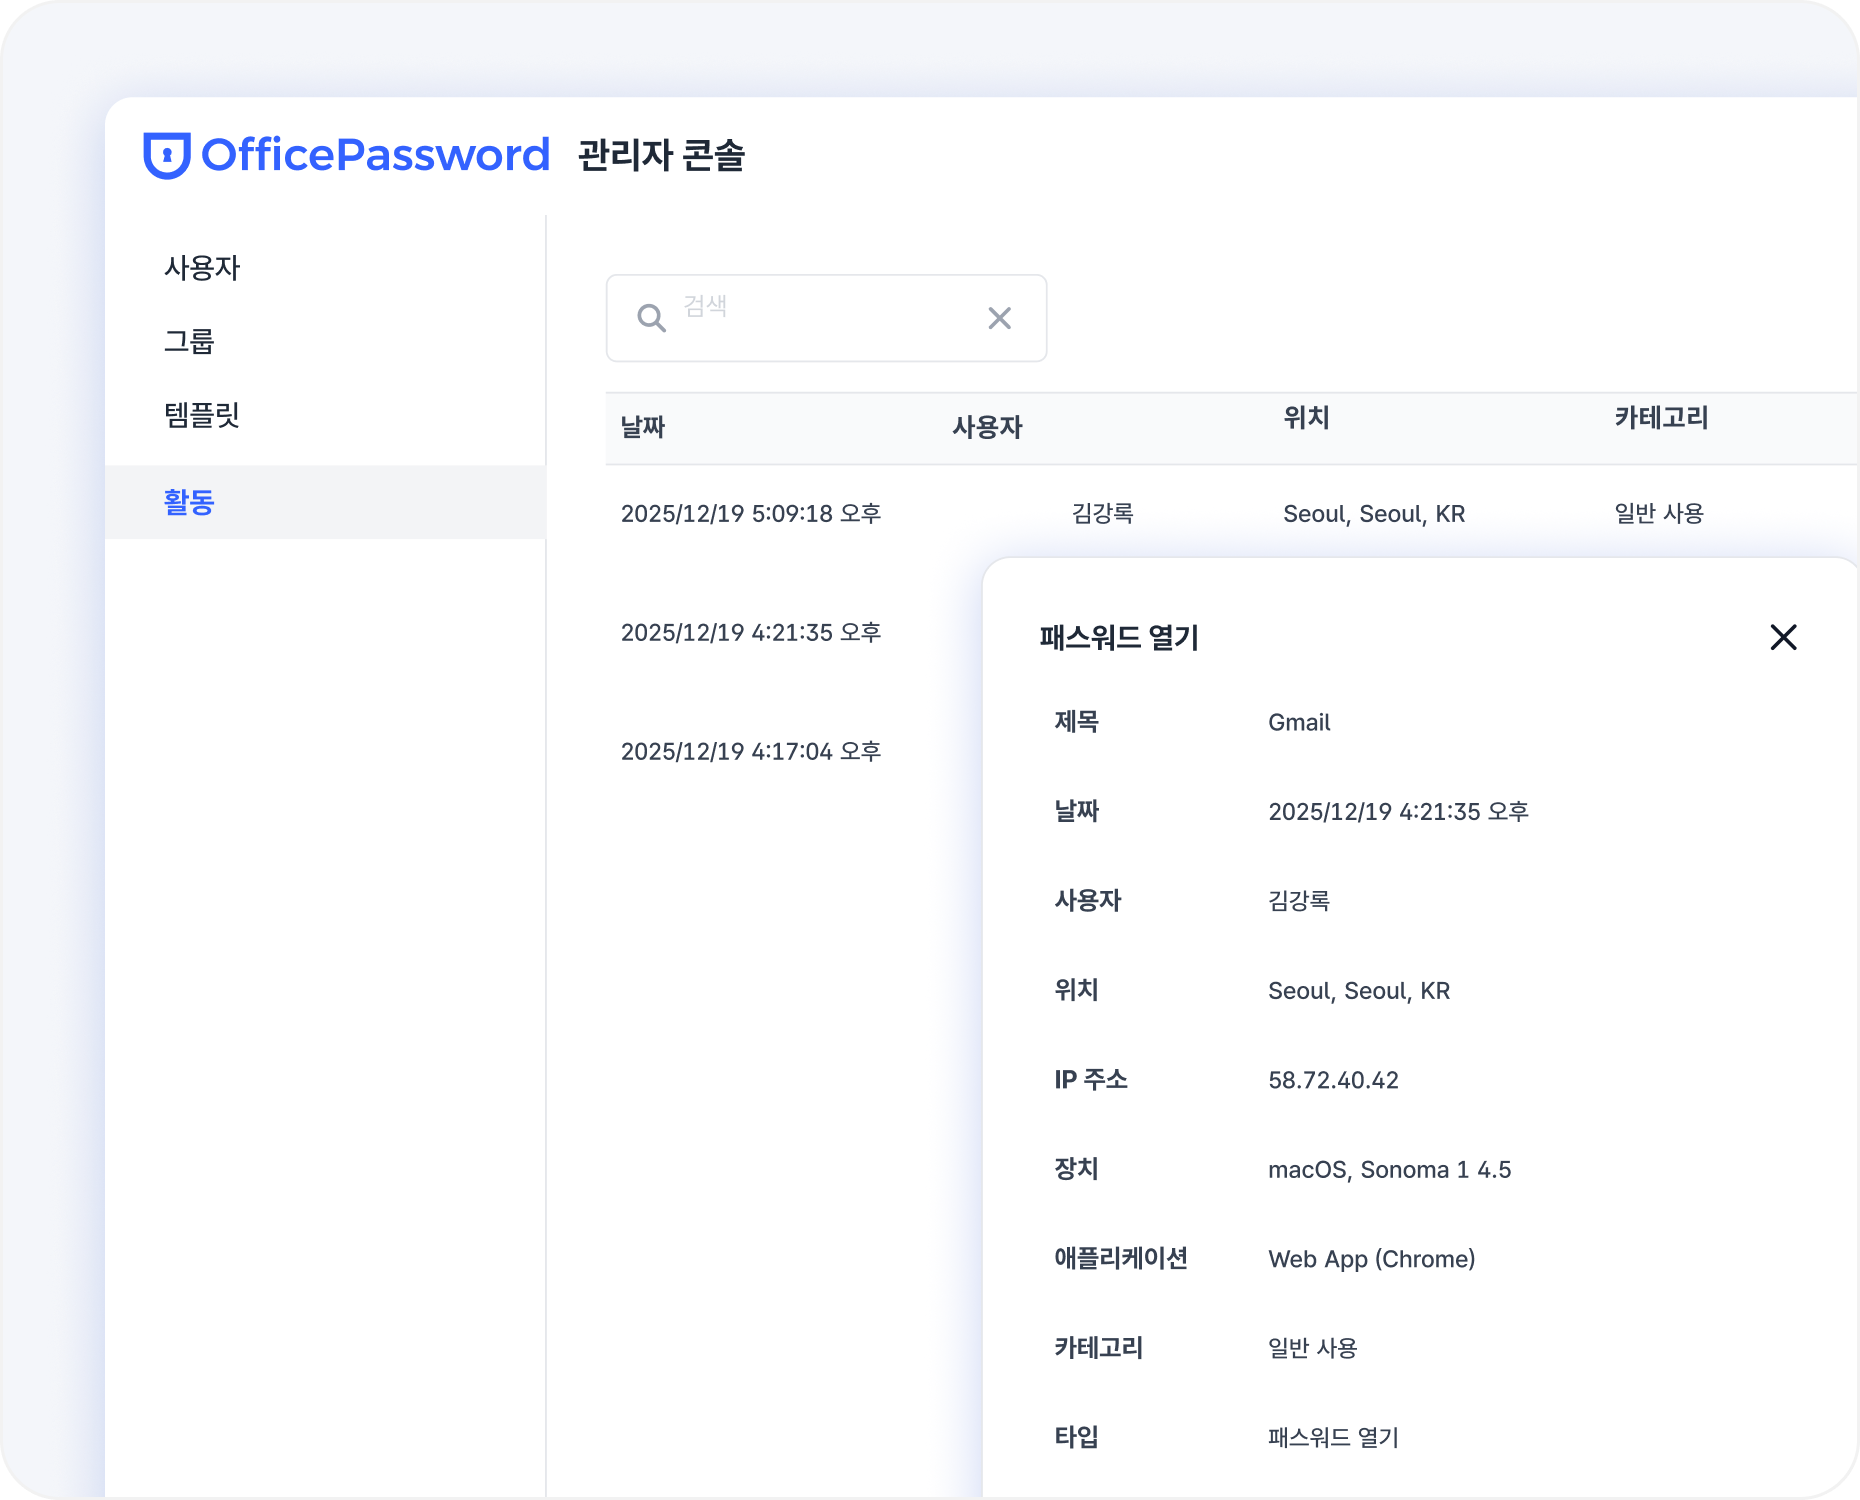Select the 4:21:35 오후 activity row
Screen dimensions: 1860x1500
(750, 632)
